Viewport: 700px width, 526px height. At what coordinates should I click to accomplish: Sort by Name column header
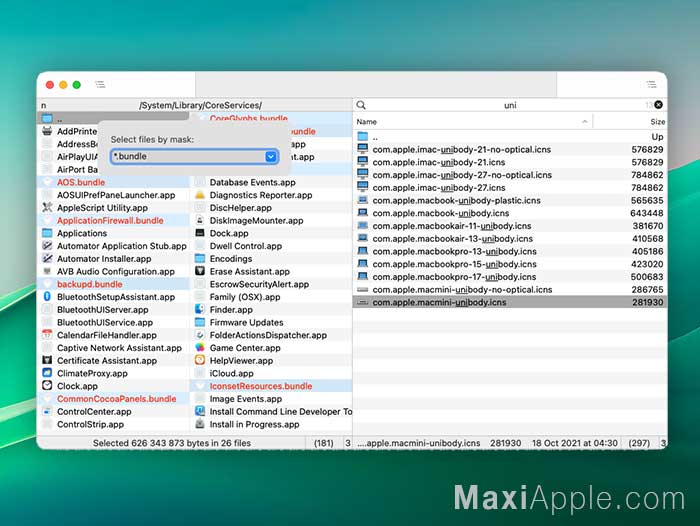[367, 122]
